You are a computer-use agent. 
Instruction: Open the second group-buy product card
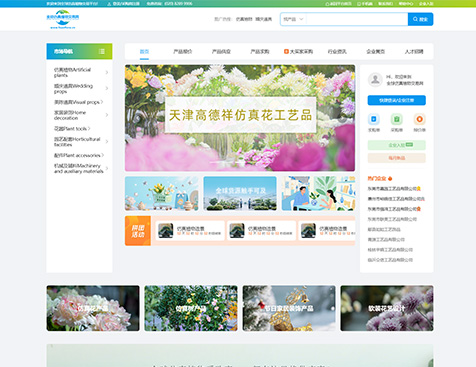click(261, 231)
